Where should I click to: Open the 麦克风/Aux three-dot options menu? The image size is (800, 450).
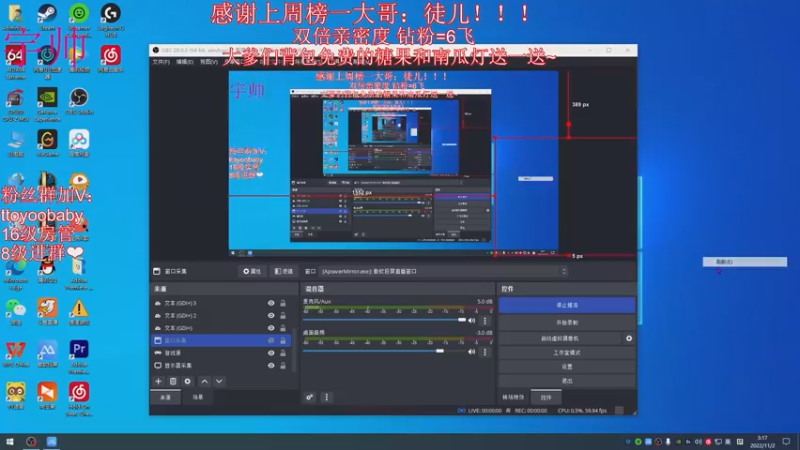click(x=485, y=320)
